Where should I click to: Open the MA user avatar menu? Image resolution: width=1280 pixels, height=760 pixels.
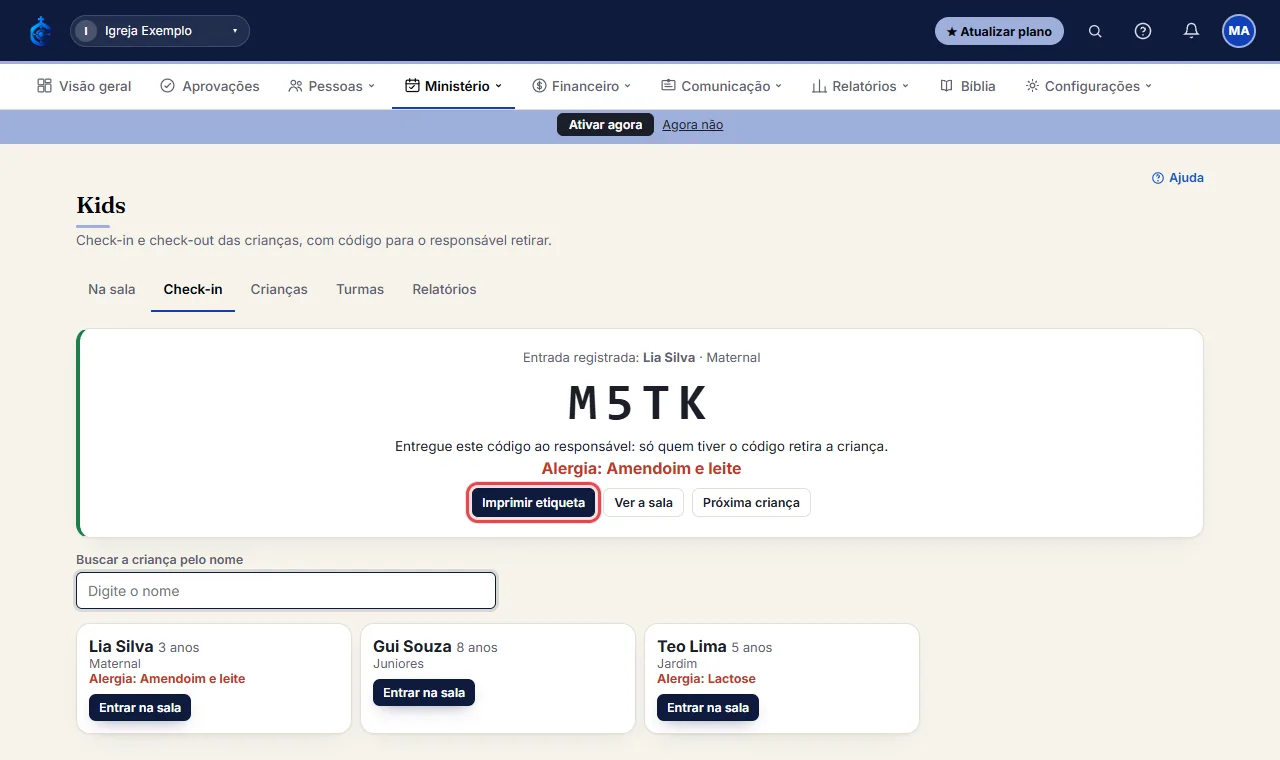(x=1239, y=31)
